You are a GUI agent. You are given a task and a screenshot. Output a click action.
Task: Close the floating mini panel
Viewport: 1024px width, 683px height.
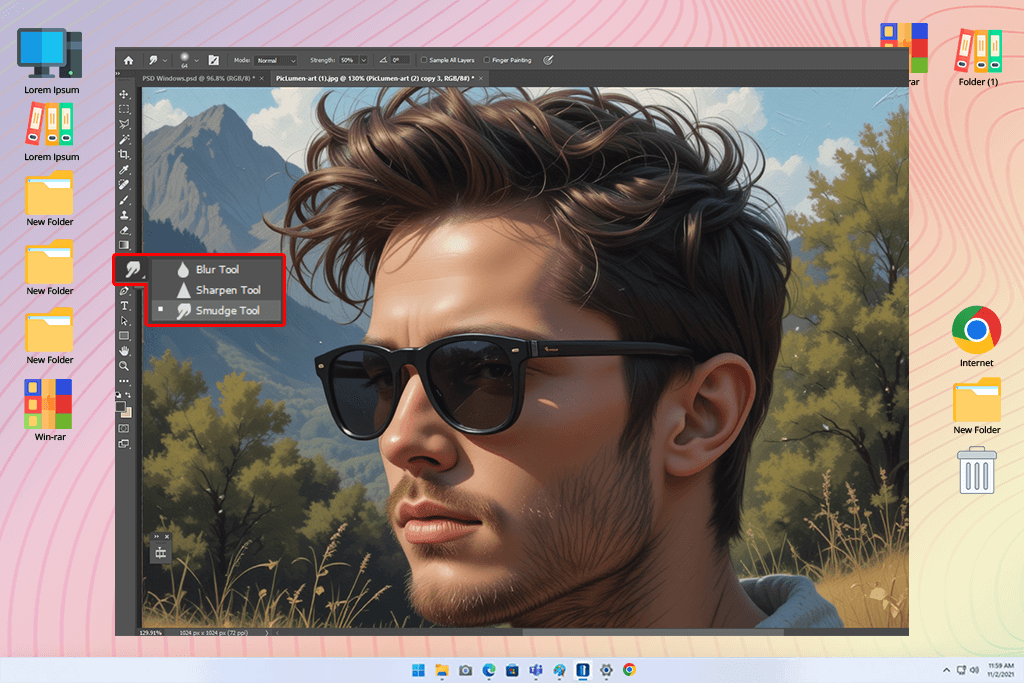[x=167, y=537]
